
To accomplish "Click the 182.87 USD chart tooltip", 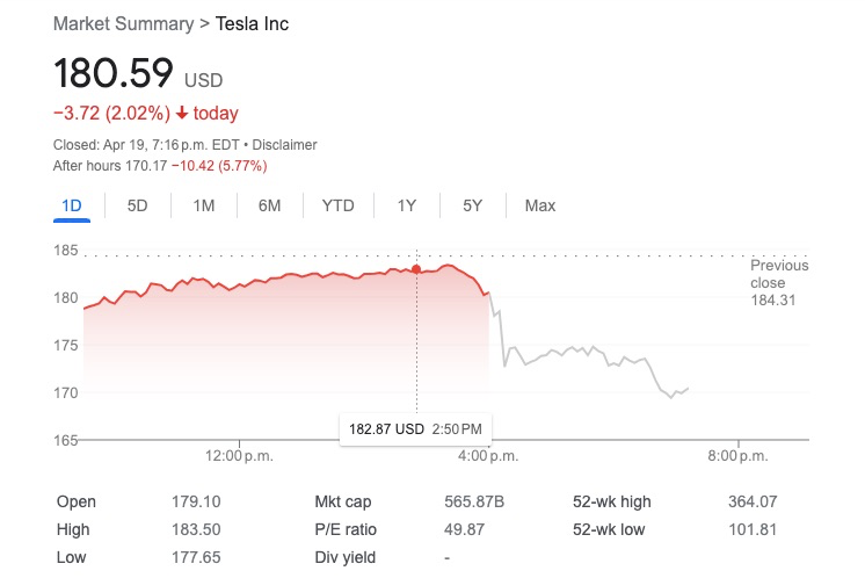I will tap(415, 429).
